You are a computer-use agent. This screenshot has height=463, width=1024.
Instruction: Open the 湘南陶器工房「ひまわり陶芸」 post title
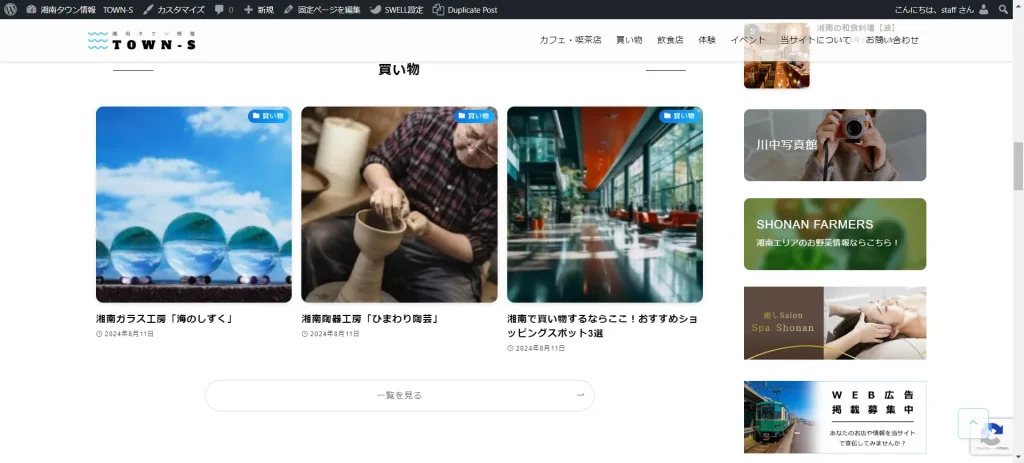(x=370, y=319)
